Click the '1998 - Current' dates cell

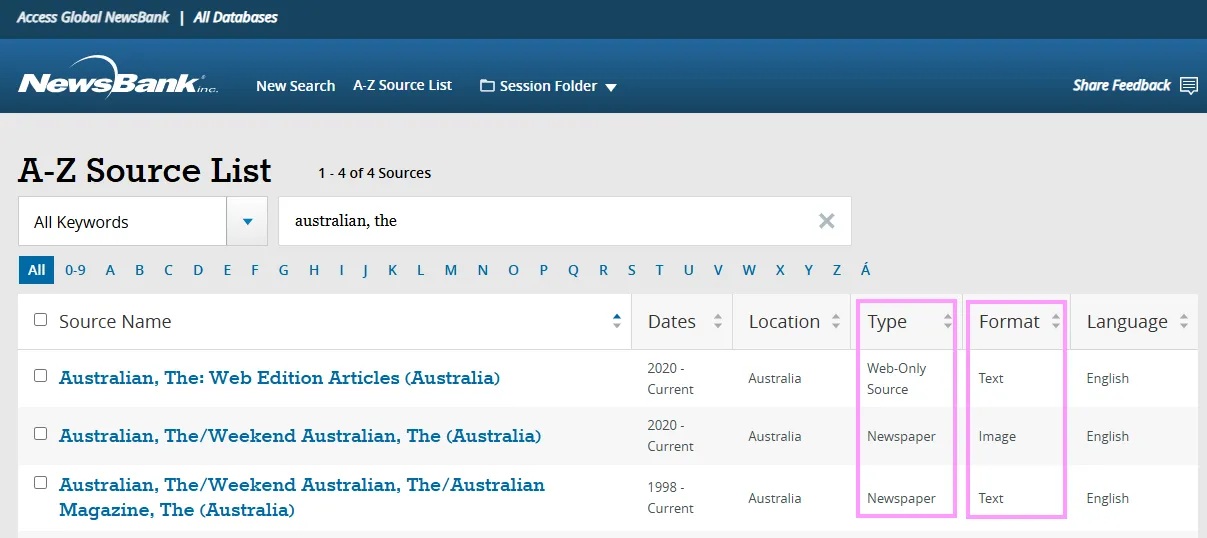tap(670, 497)
